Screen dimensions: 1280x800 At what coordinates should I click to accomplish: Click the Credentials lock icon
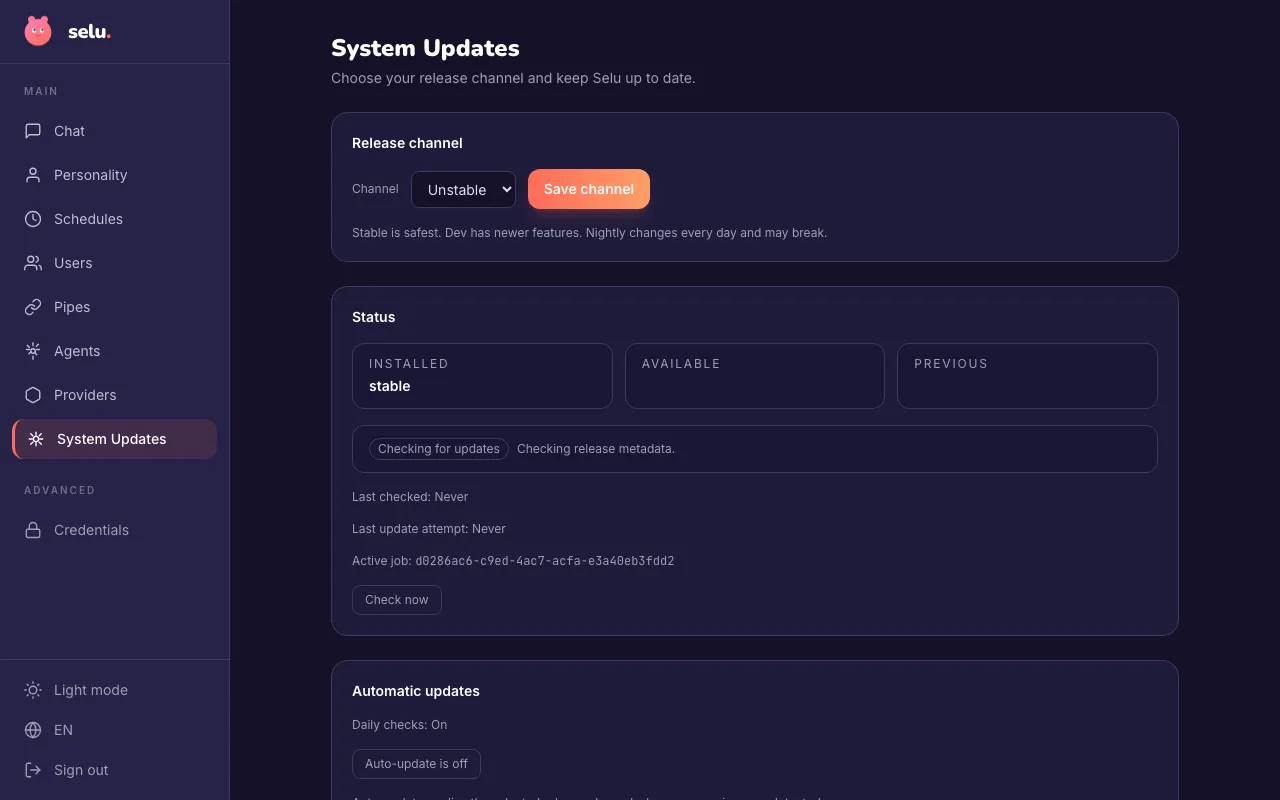click(x=33, y=530)
